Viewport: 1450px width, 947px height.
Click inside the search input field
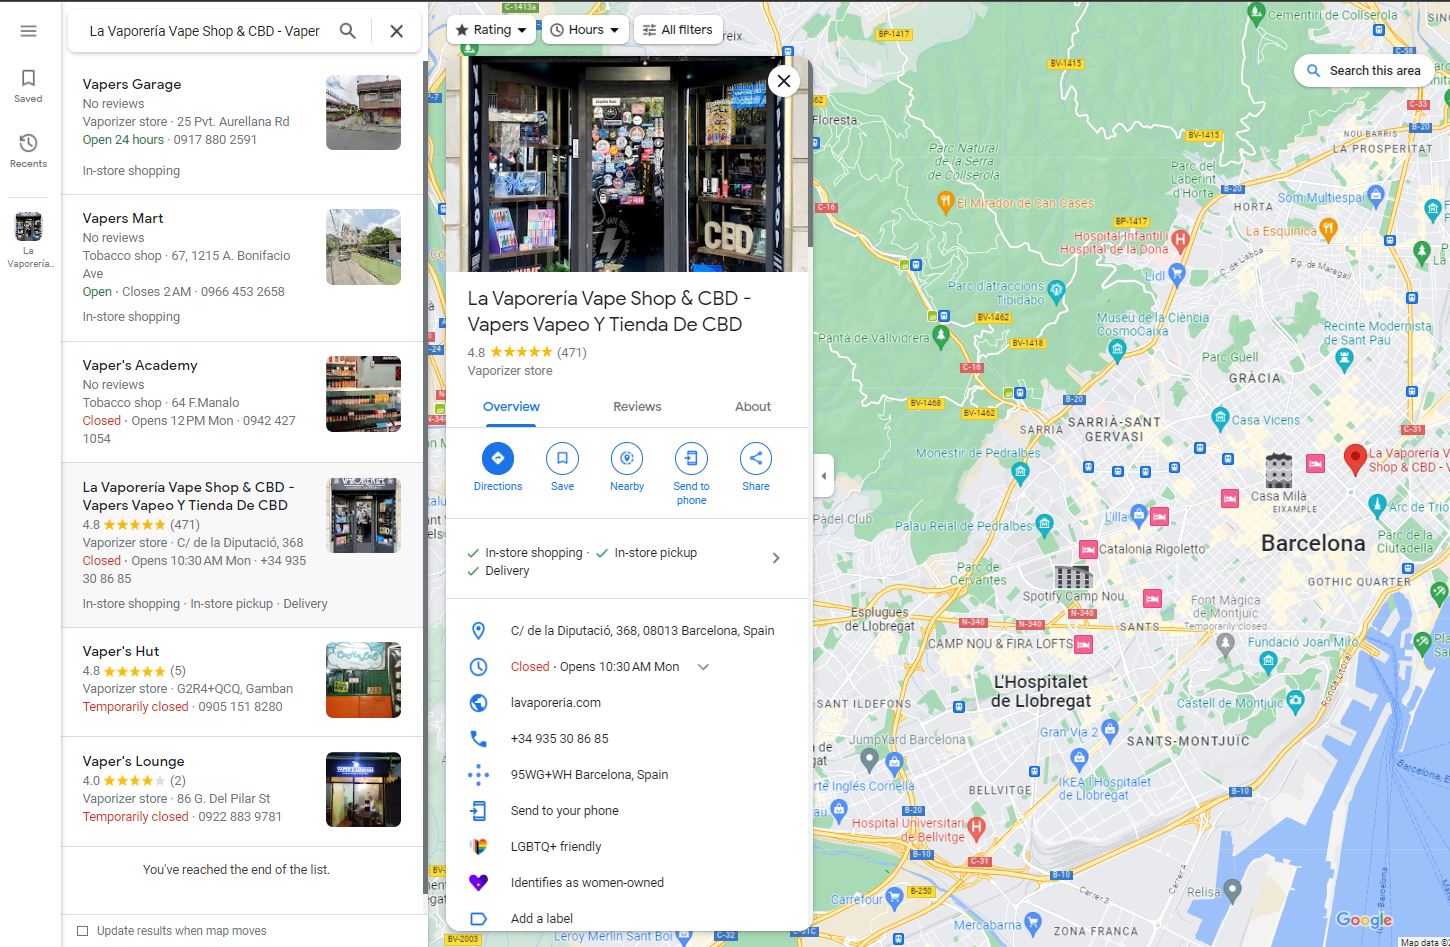coord(205,31)
